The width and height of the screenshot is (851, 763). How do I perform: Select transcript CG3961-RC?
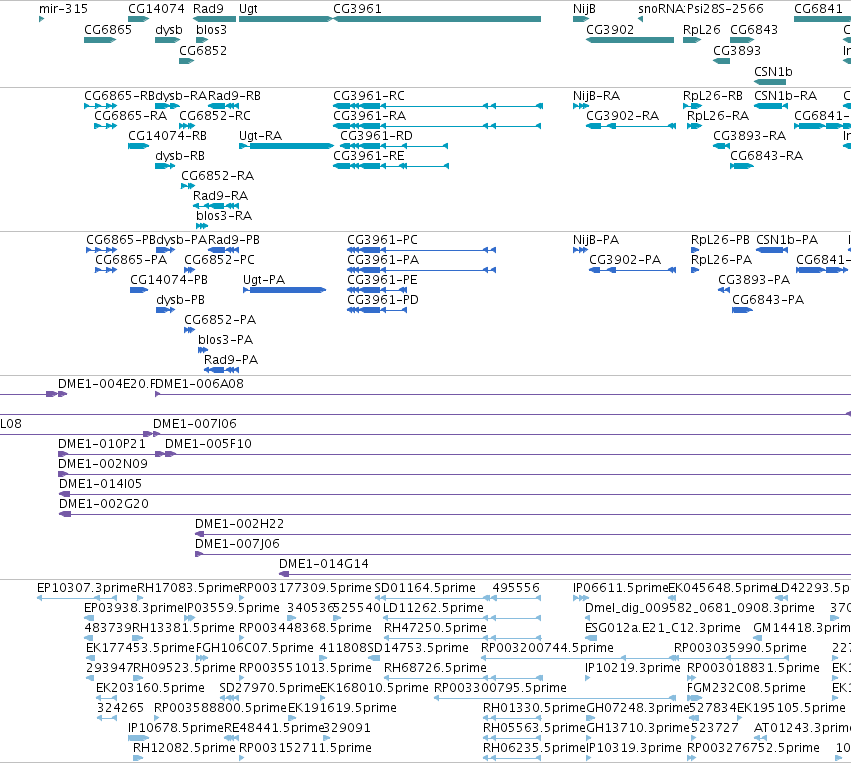[437, 106]
